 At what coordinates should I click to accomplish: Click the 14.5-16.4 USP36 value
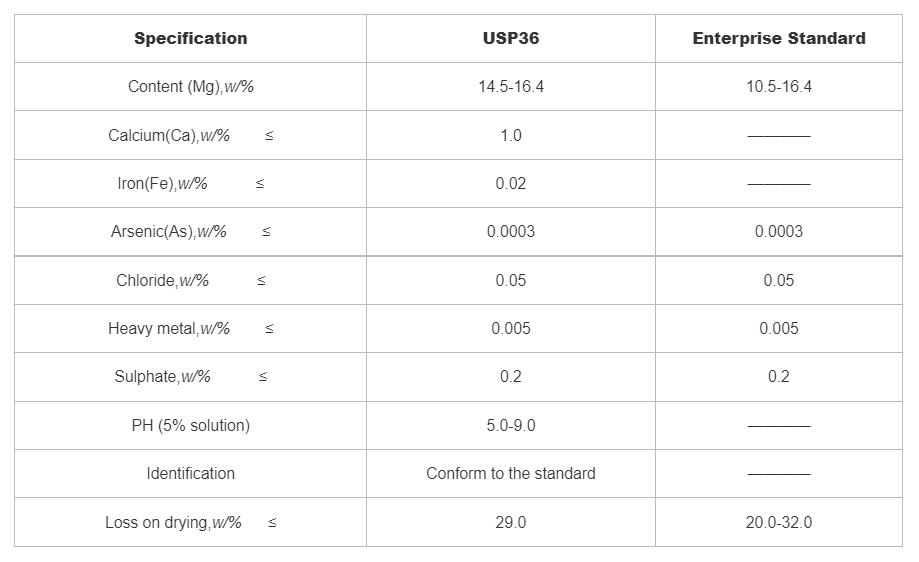click(510, 87)
